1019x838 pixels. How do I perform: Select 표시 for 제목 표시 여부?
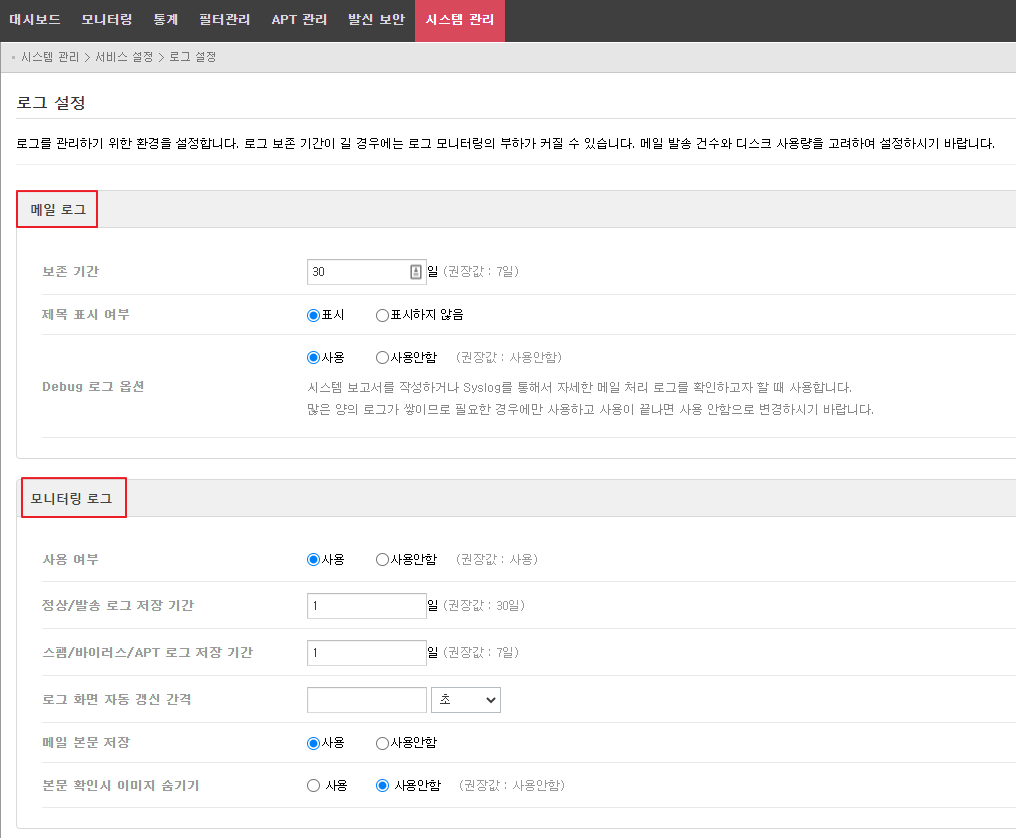click(314, 315)
